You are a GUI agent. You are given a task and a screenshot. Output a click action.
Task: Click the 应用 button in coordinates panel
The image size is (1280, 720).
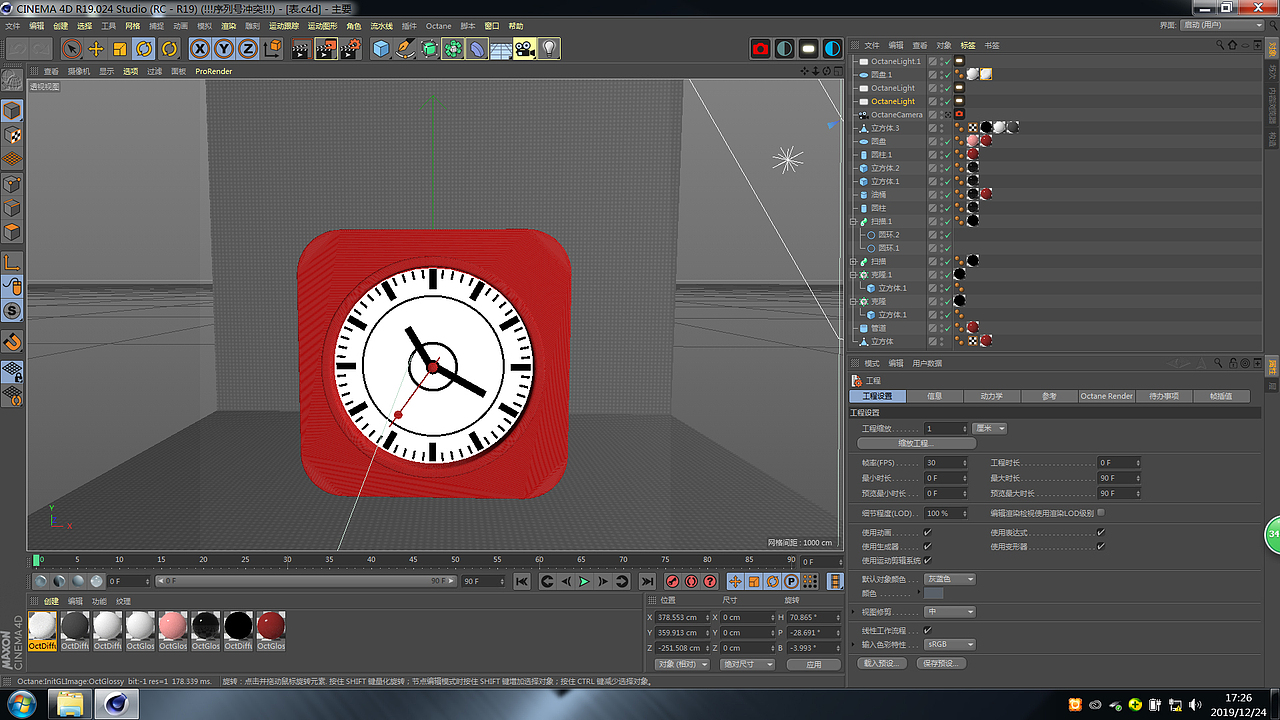814,664
